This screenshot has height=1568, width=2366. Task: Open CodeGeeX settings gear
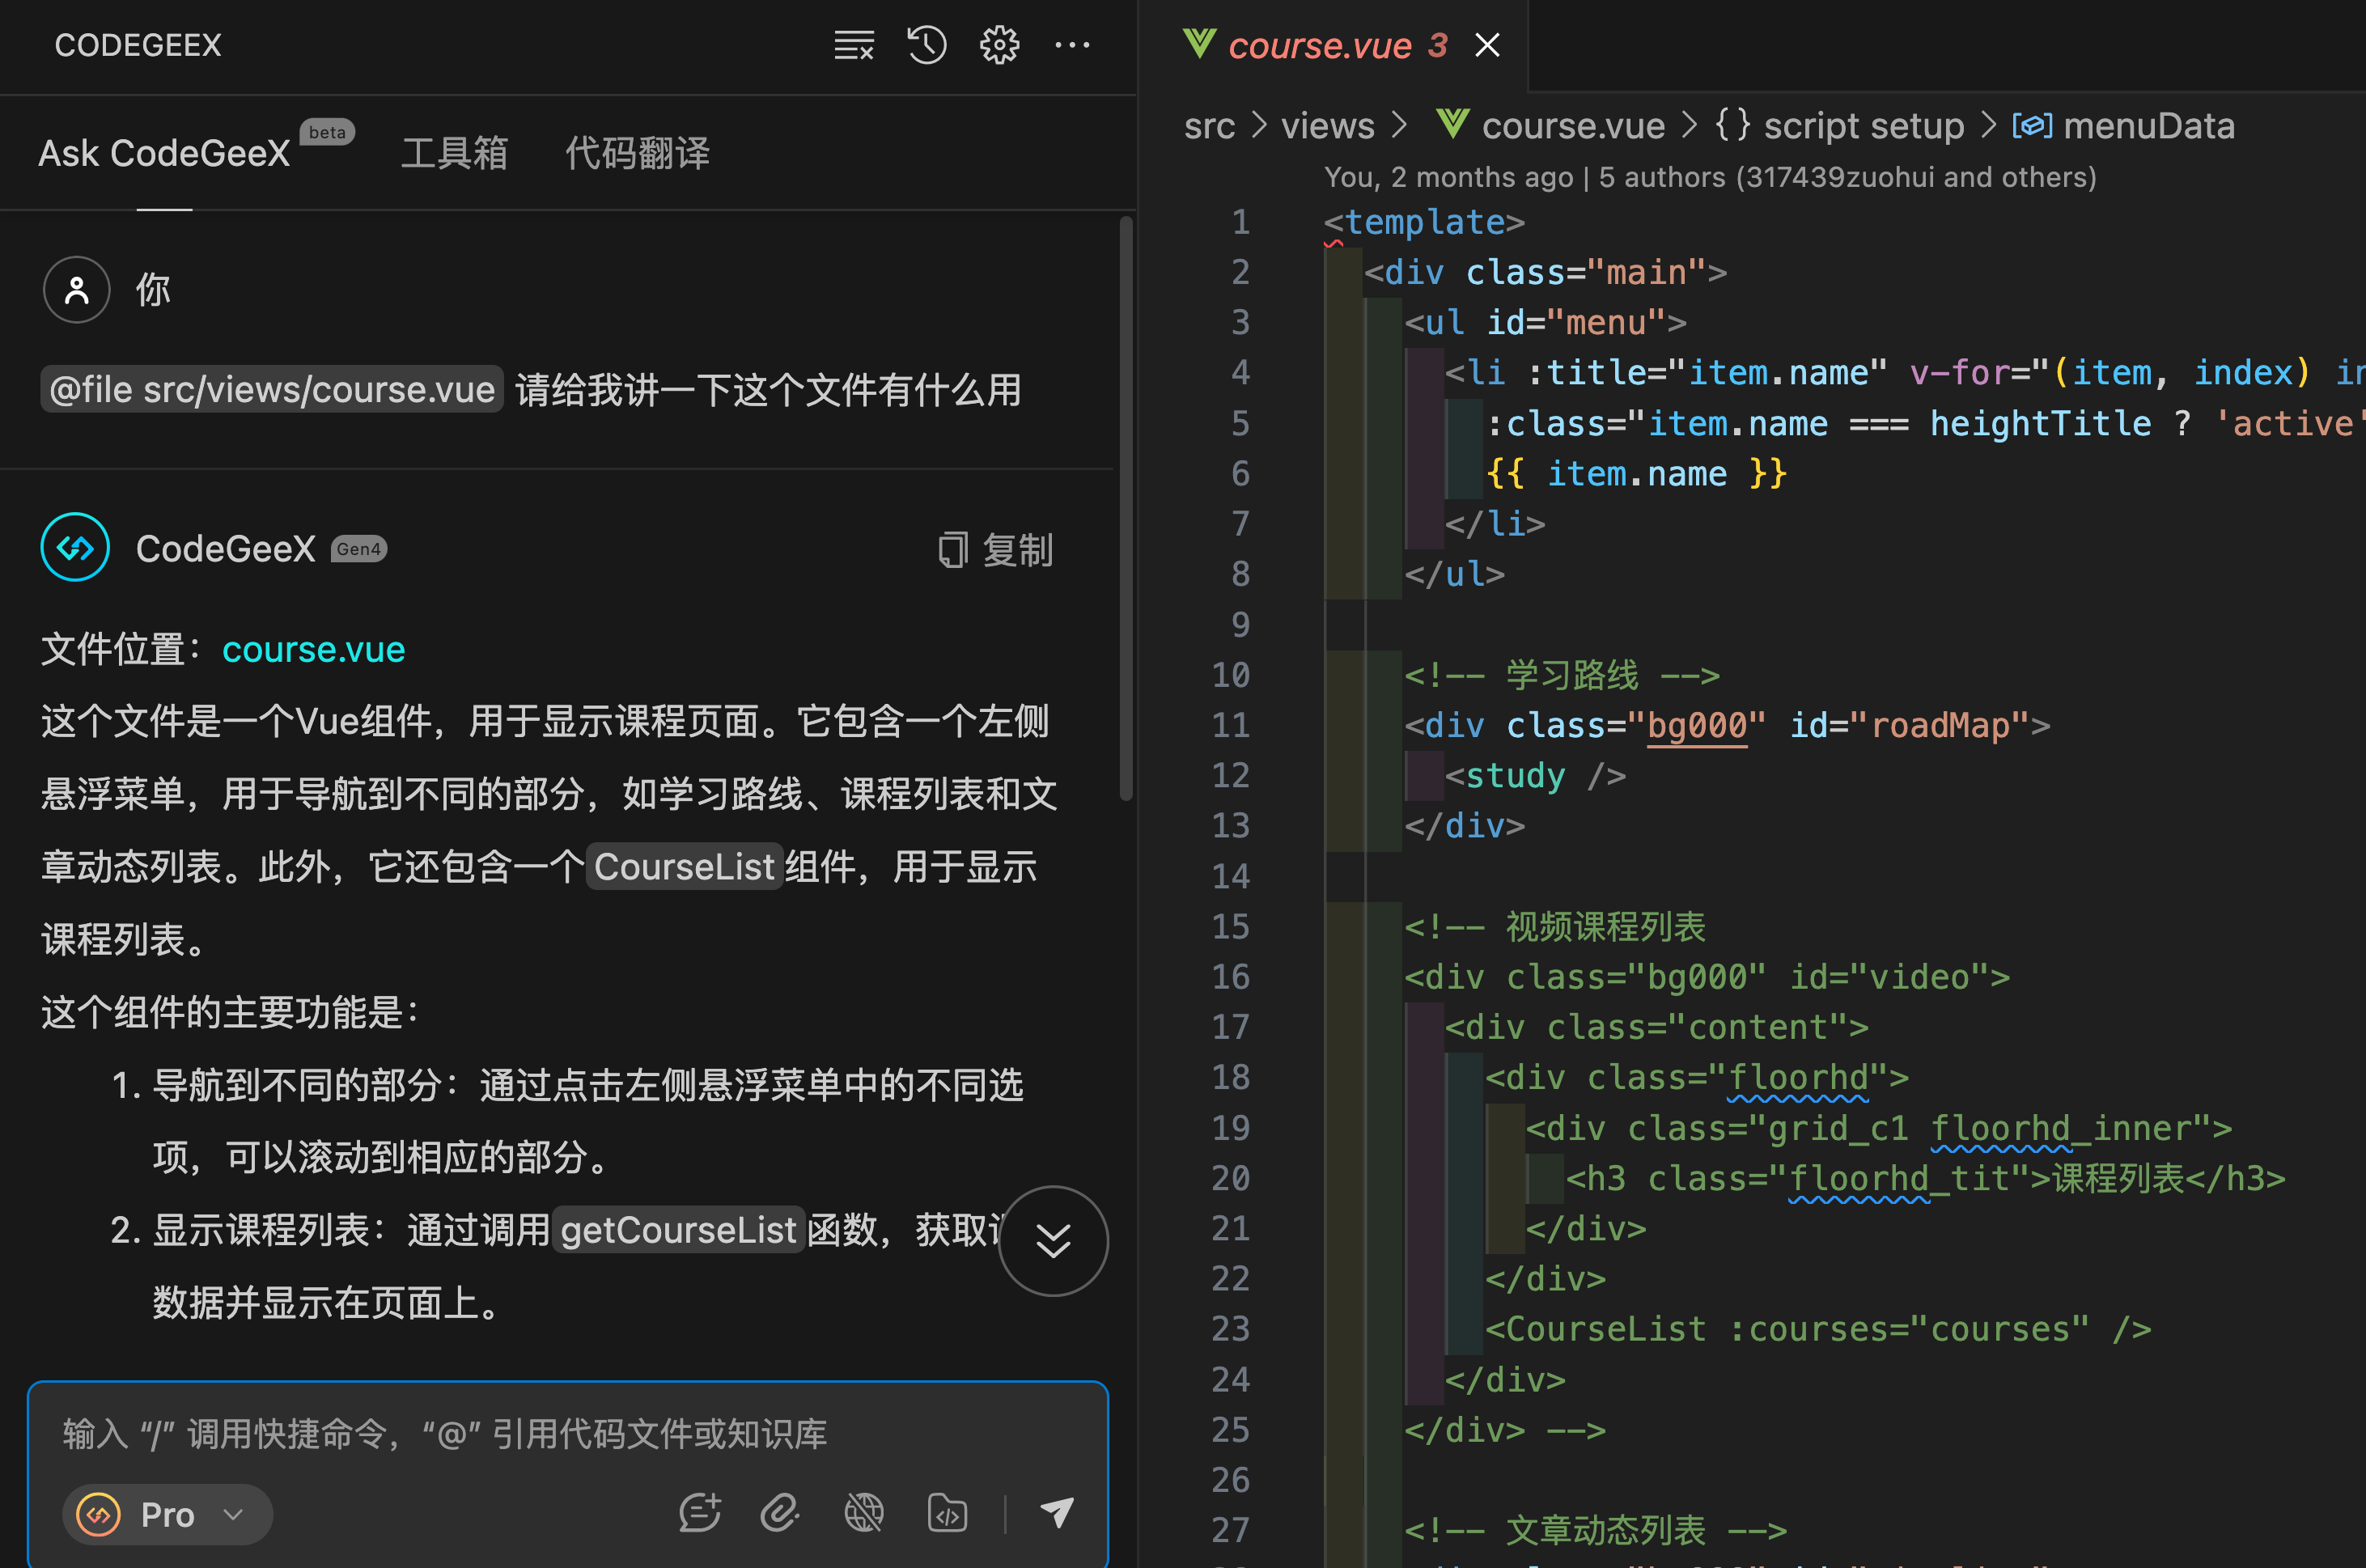999,45
